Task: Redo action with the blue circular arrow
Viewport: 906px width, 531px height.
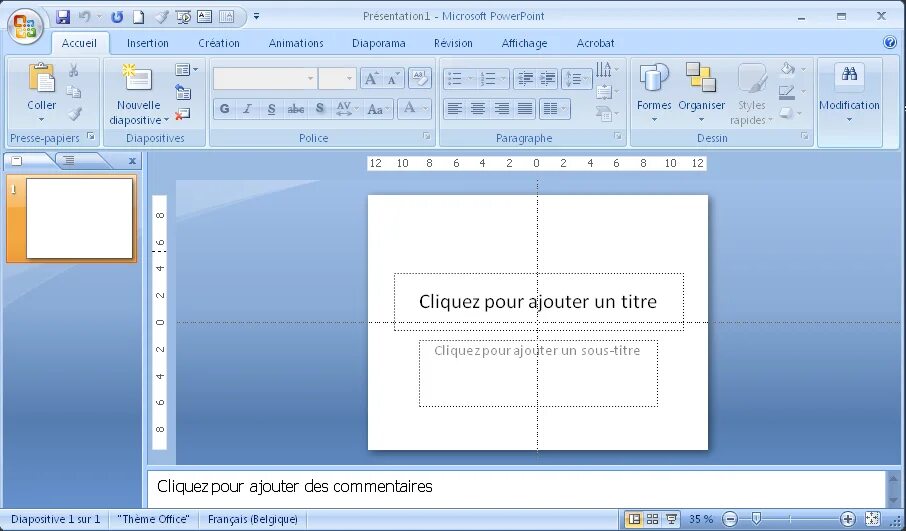Action: click(117, 17)
